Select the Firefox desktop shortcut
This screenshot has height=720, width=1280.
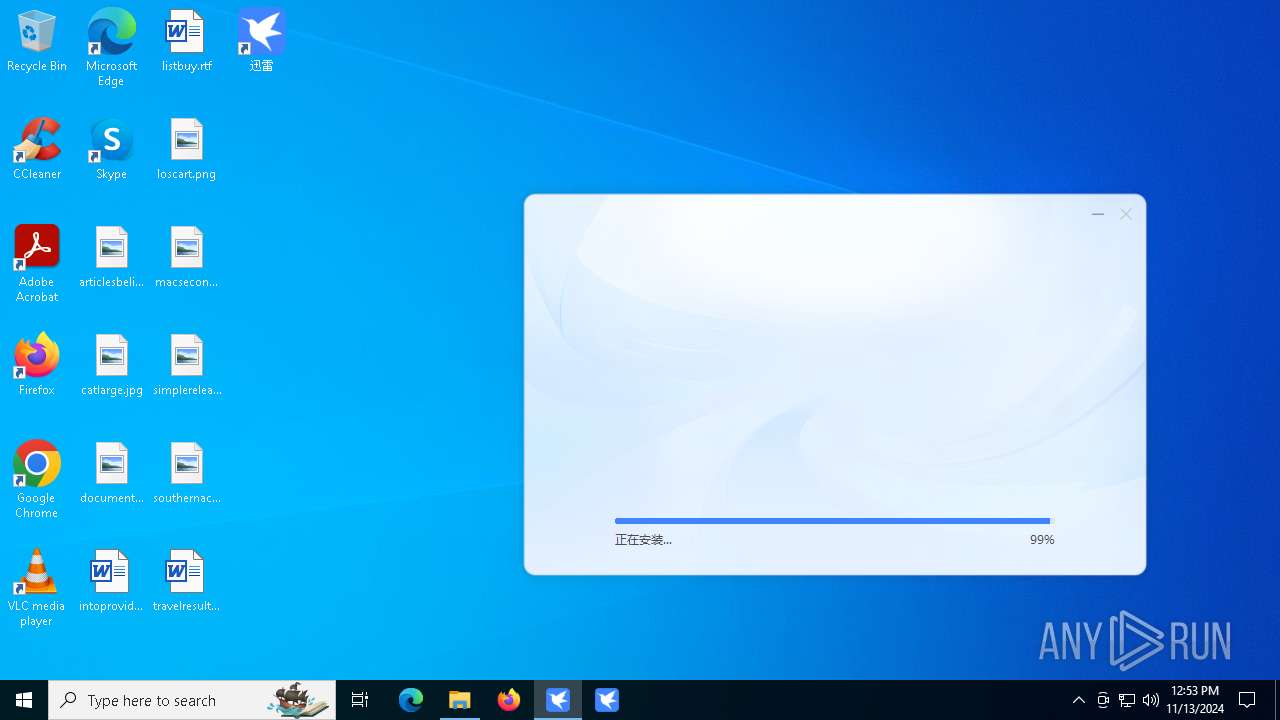click(x=37, y=366)
